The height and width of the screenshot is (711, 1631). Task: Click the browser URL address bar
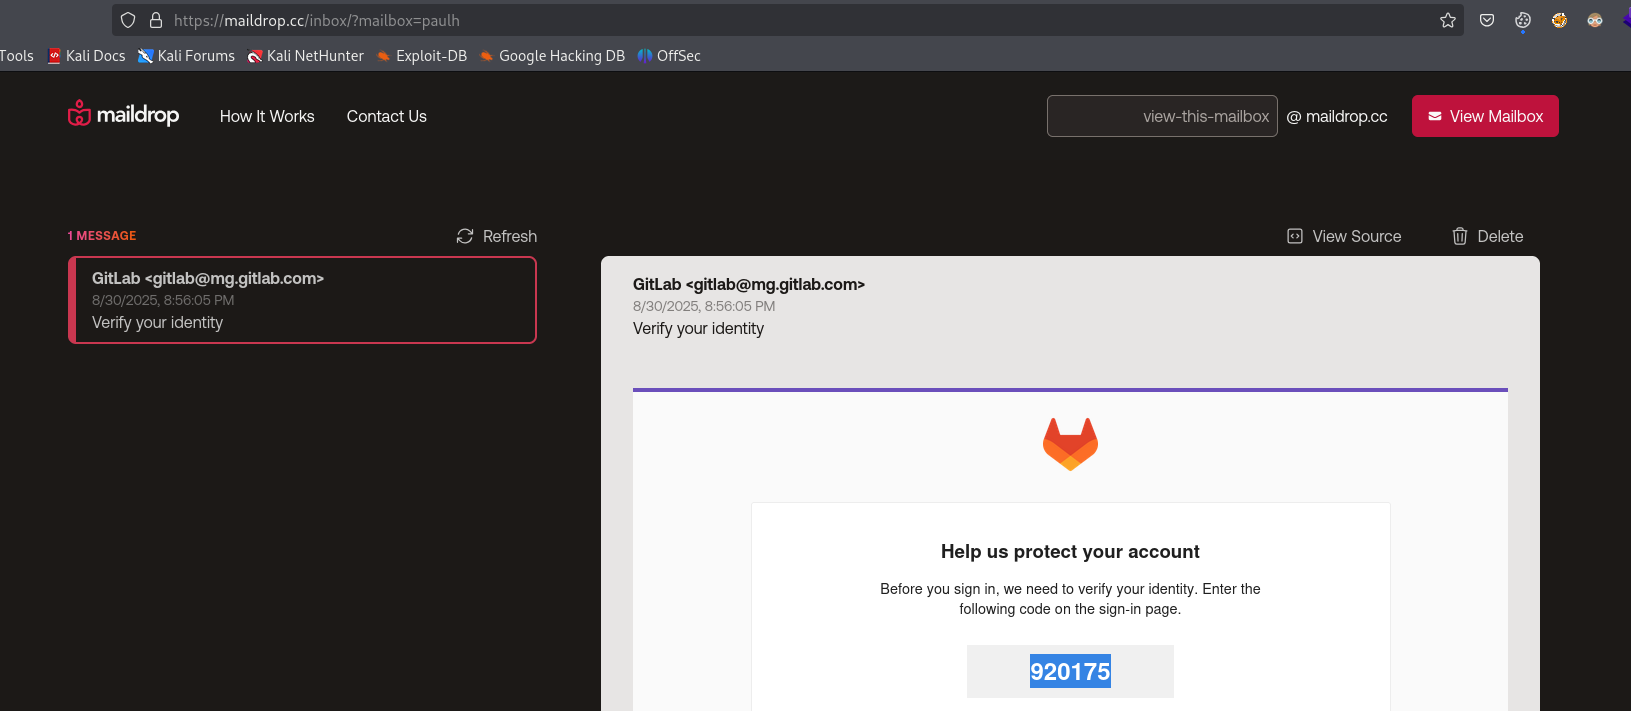point(787,20)
